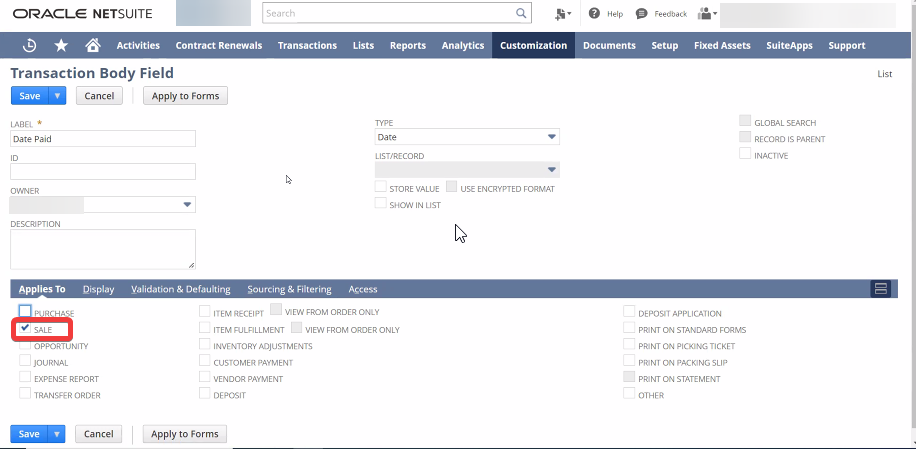916x449 pixels.
Task: Click the top Save button
Action: 30,96
